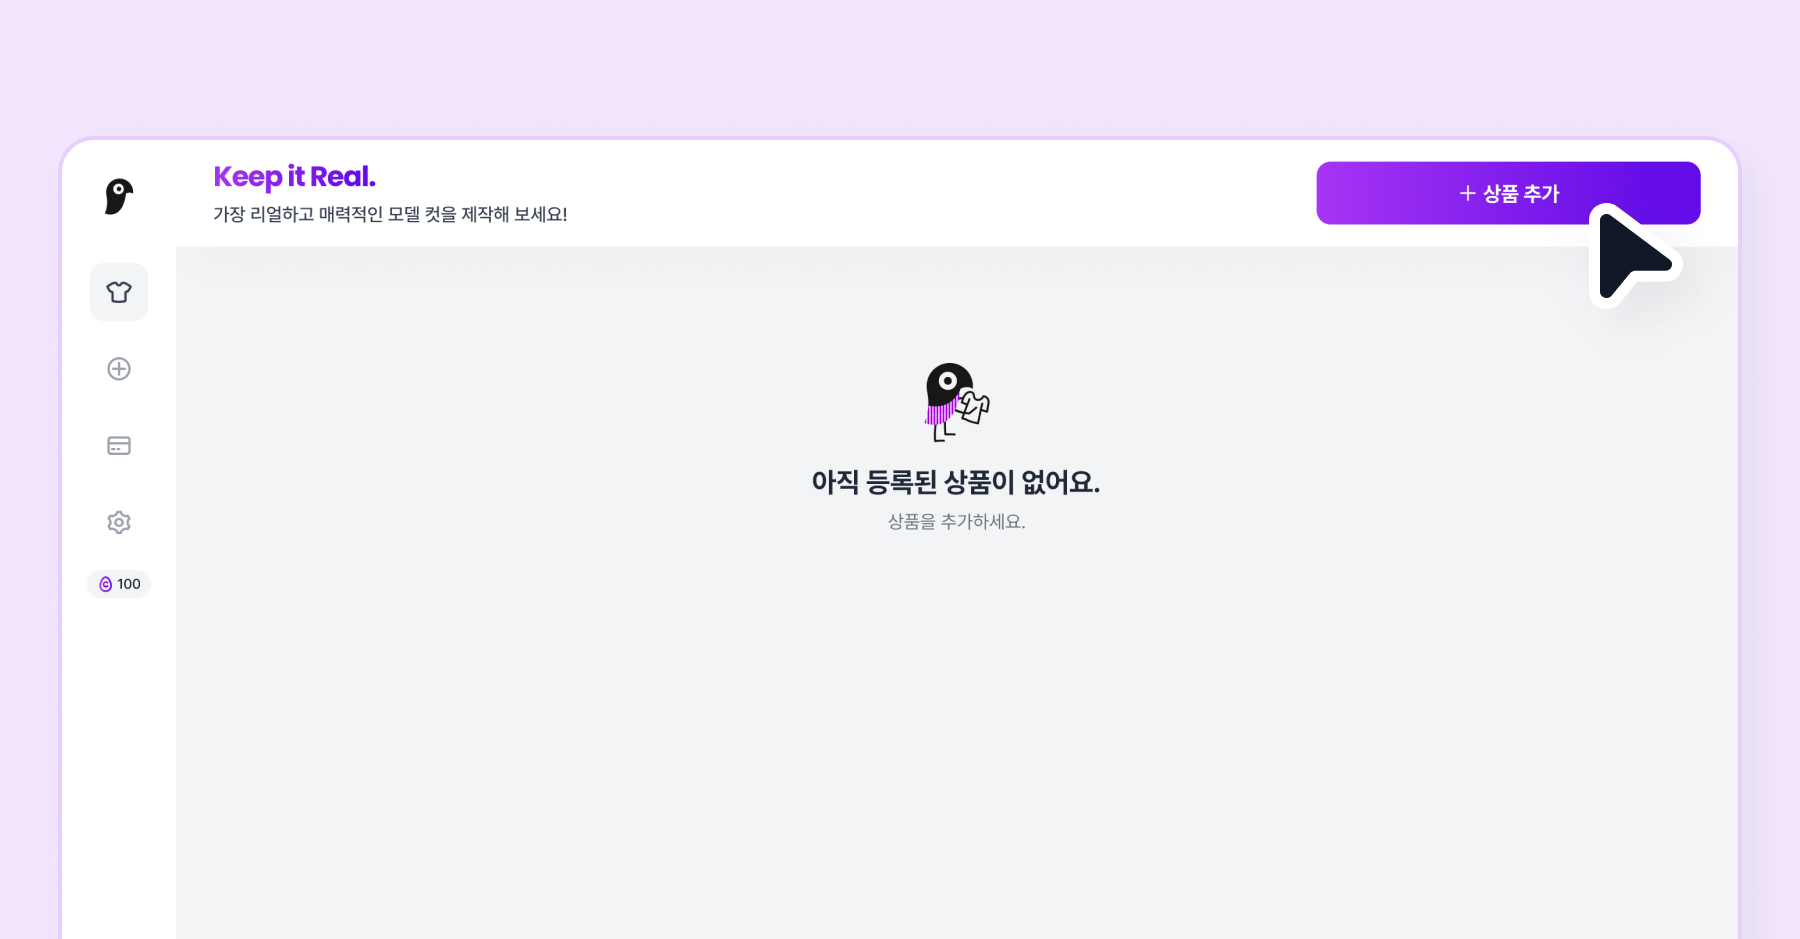1800x939 pixels.
Task: Open settings via the gear icon
Action: click(119, 522)
